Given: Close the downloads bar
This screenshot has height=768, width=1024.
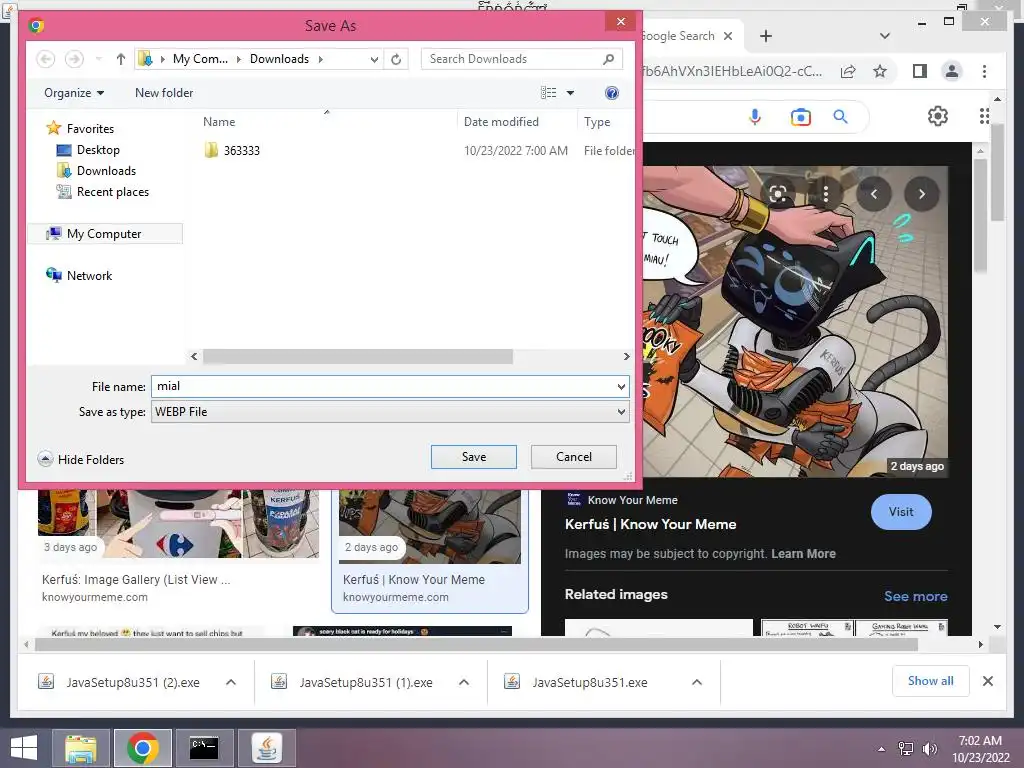Looking at the screenshot, I should tap(988, 681).
